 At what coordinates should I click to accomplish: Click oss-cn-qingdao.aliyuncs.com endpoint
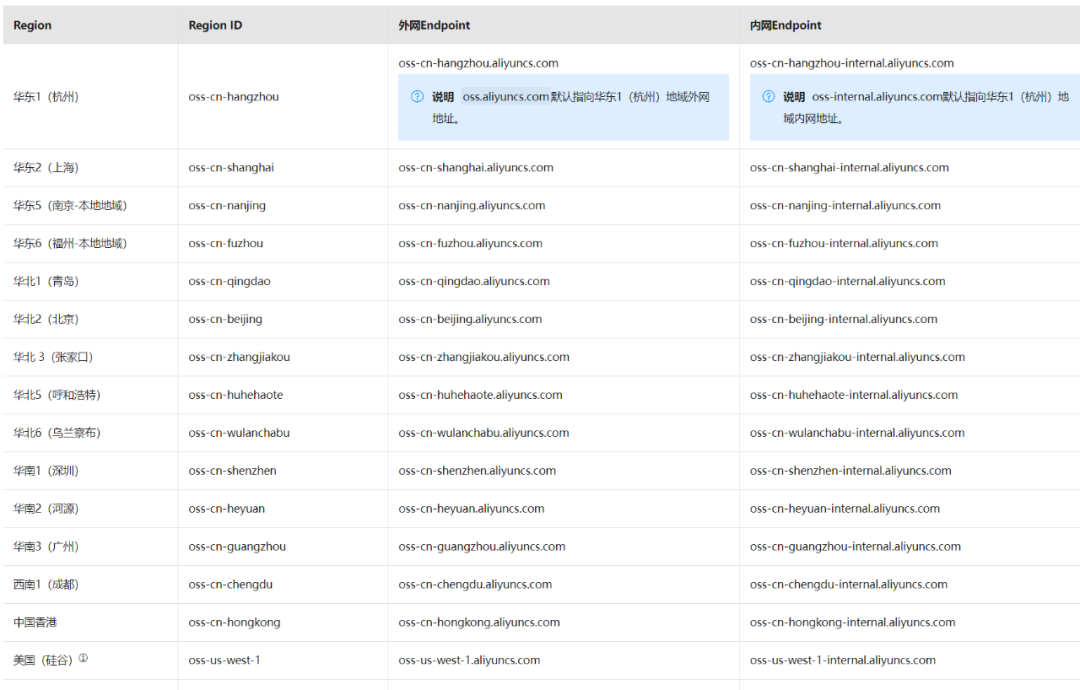pyautogui.click(x=474, y=282)
